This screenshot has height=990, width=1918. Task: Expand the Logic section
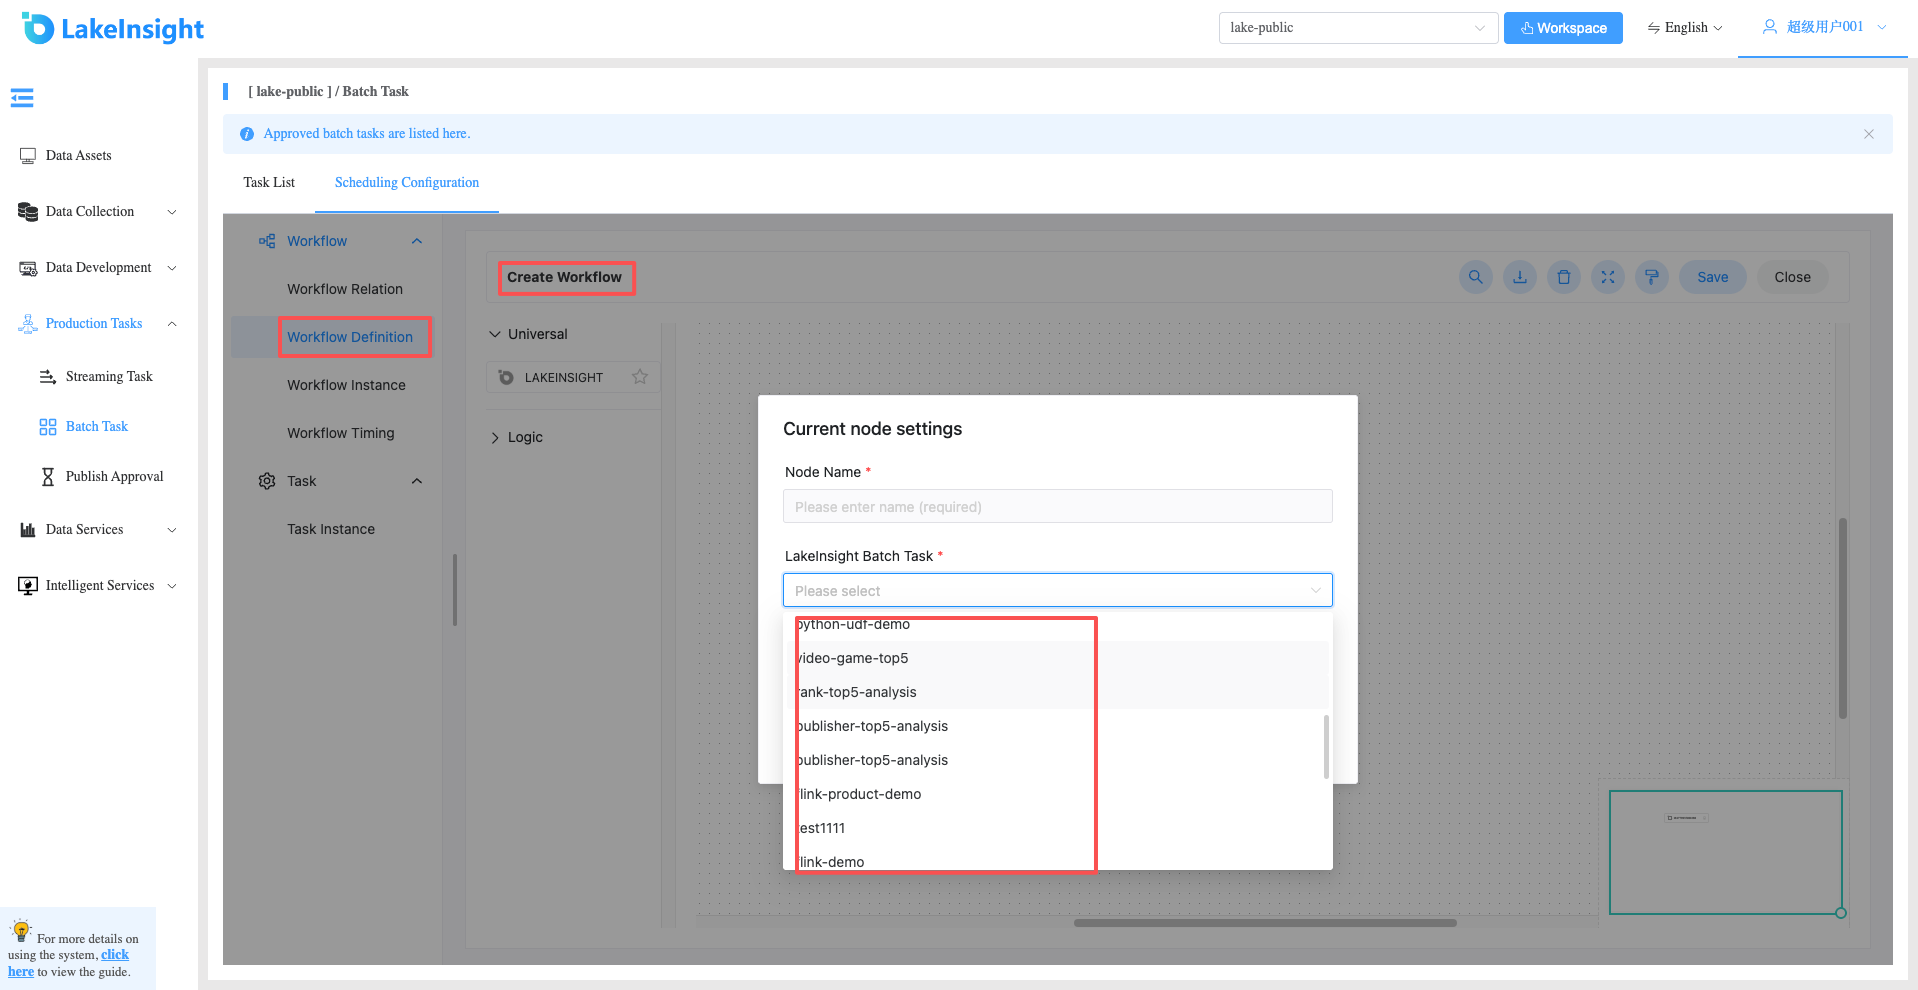click(x=516, y=437)
